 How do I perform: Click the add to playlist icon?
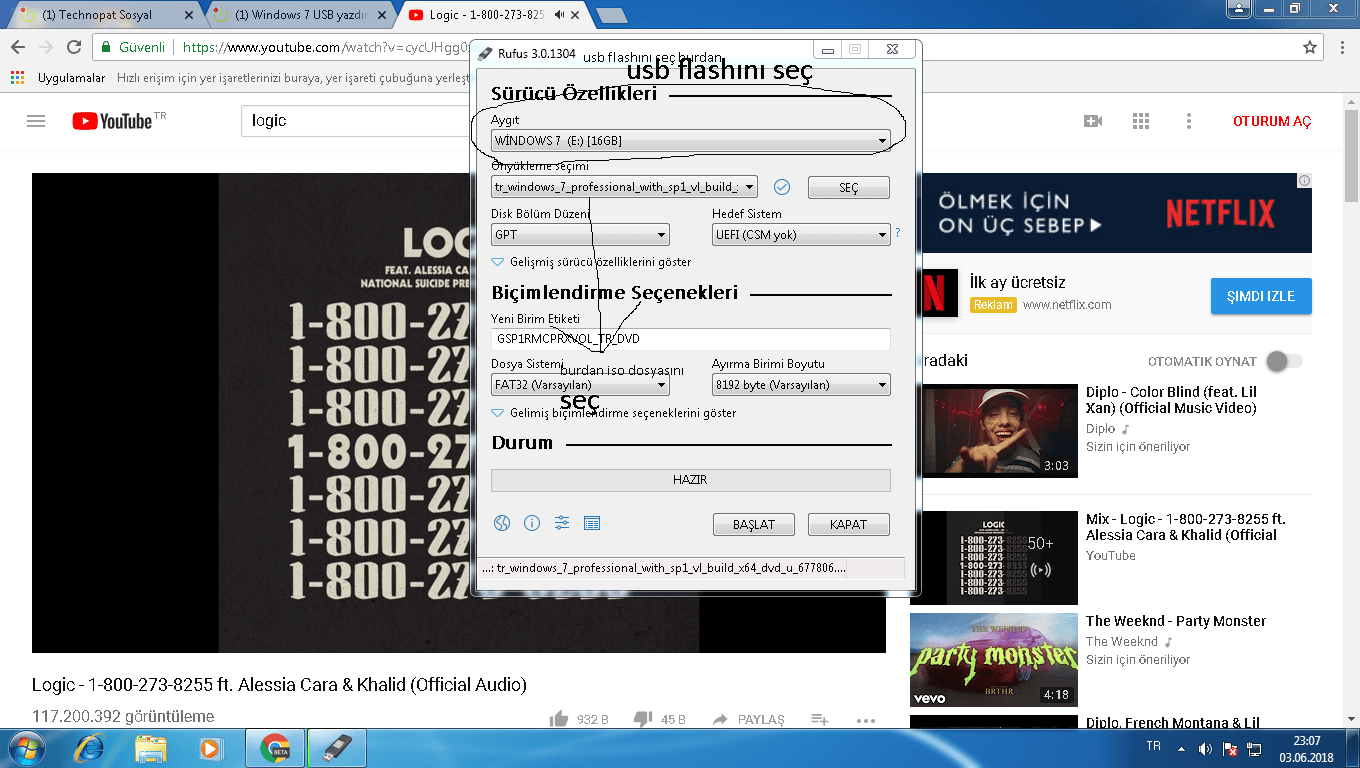[820, 719]
